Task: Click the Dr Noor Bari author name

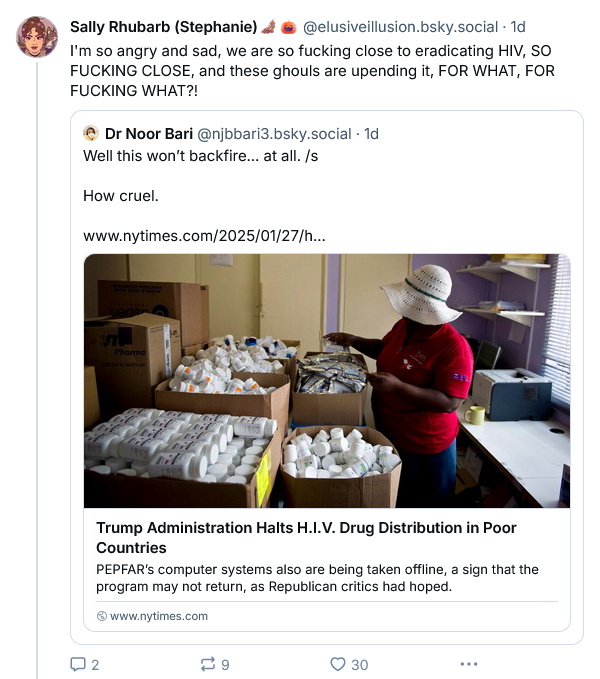Action: pyautogui.click(x=149, y=133)
